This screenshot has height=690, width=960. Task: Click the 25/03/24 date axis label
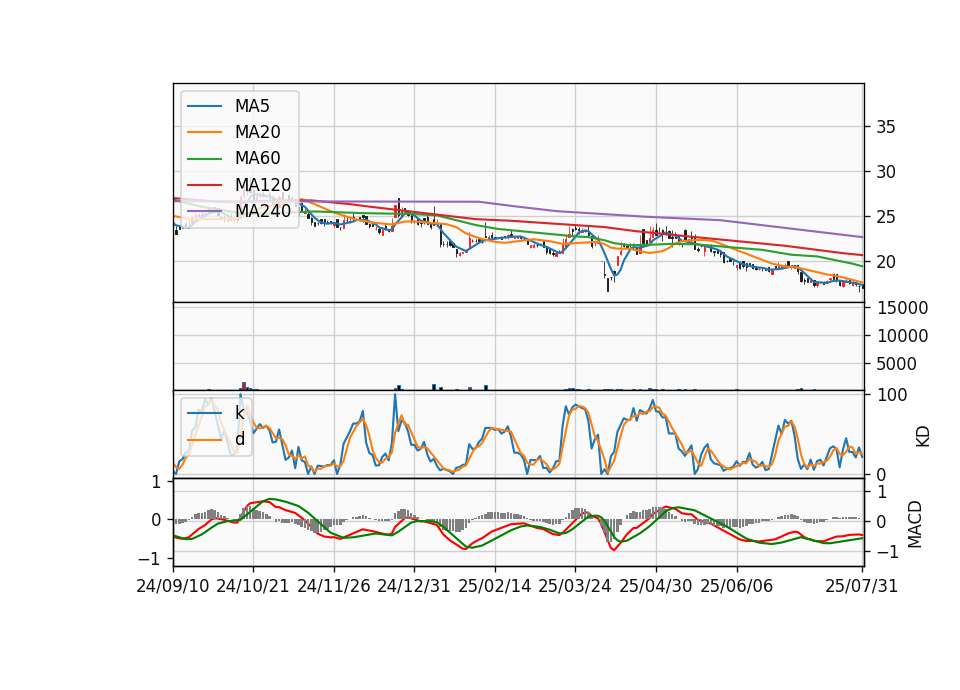(575, 586)
